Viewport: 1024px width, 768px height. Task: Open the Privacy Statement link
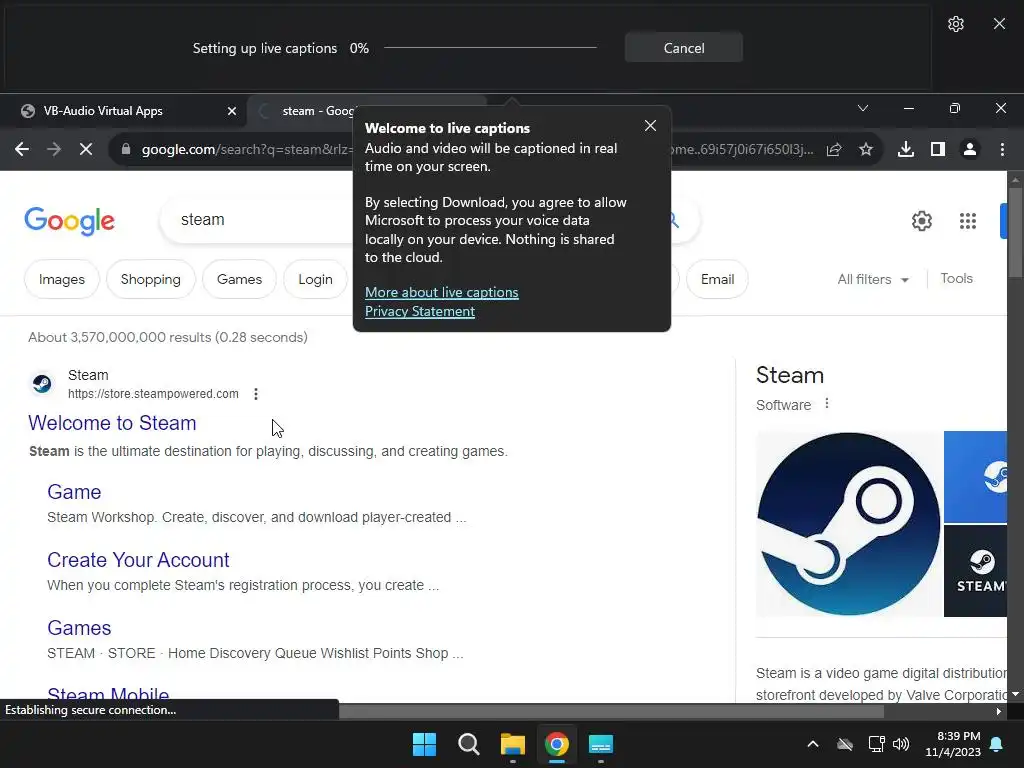420,311
